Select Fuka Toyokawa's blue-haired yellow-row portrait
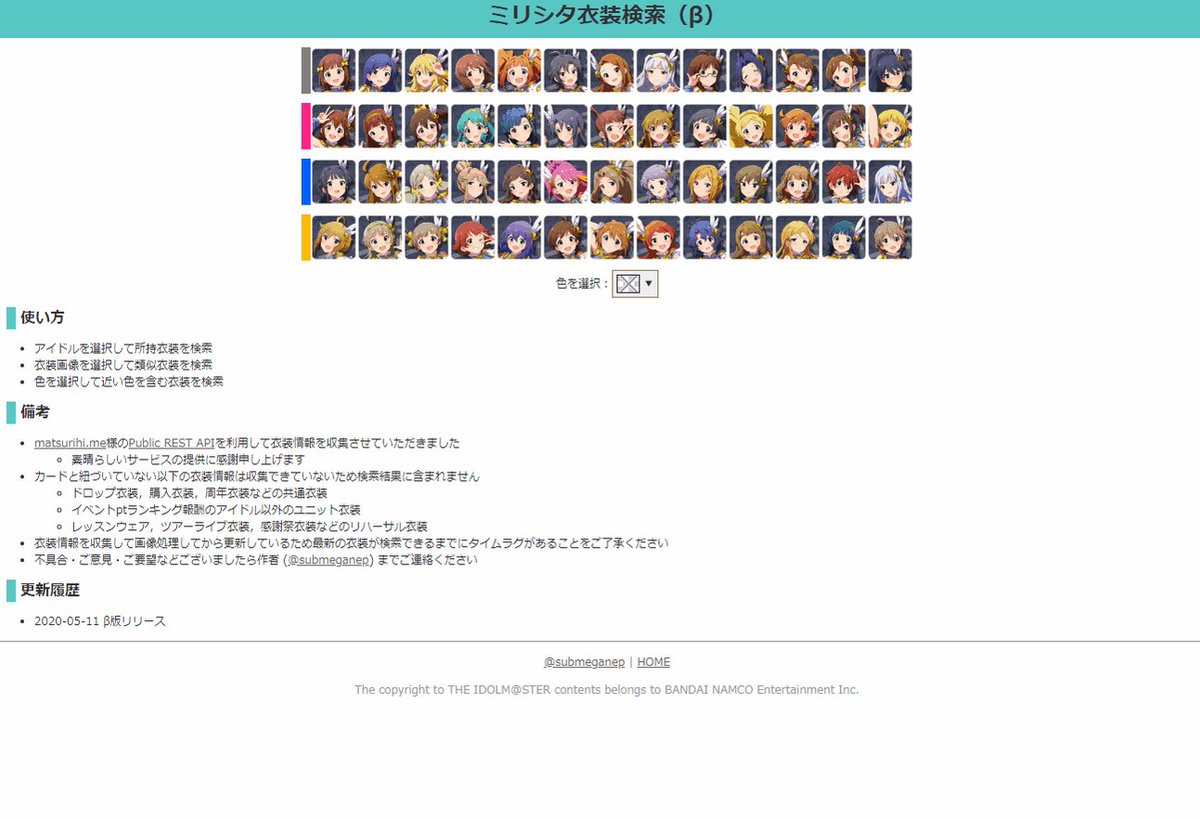 704,238
